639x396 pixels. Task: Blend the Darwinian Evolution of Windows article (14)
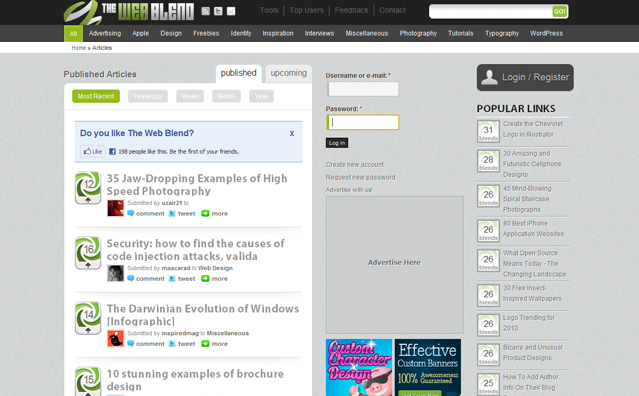coord(88,318)
